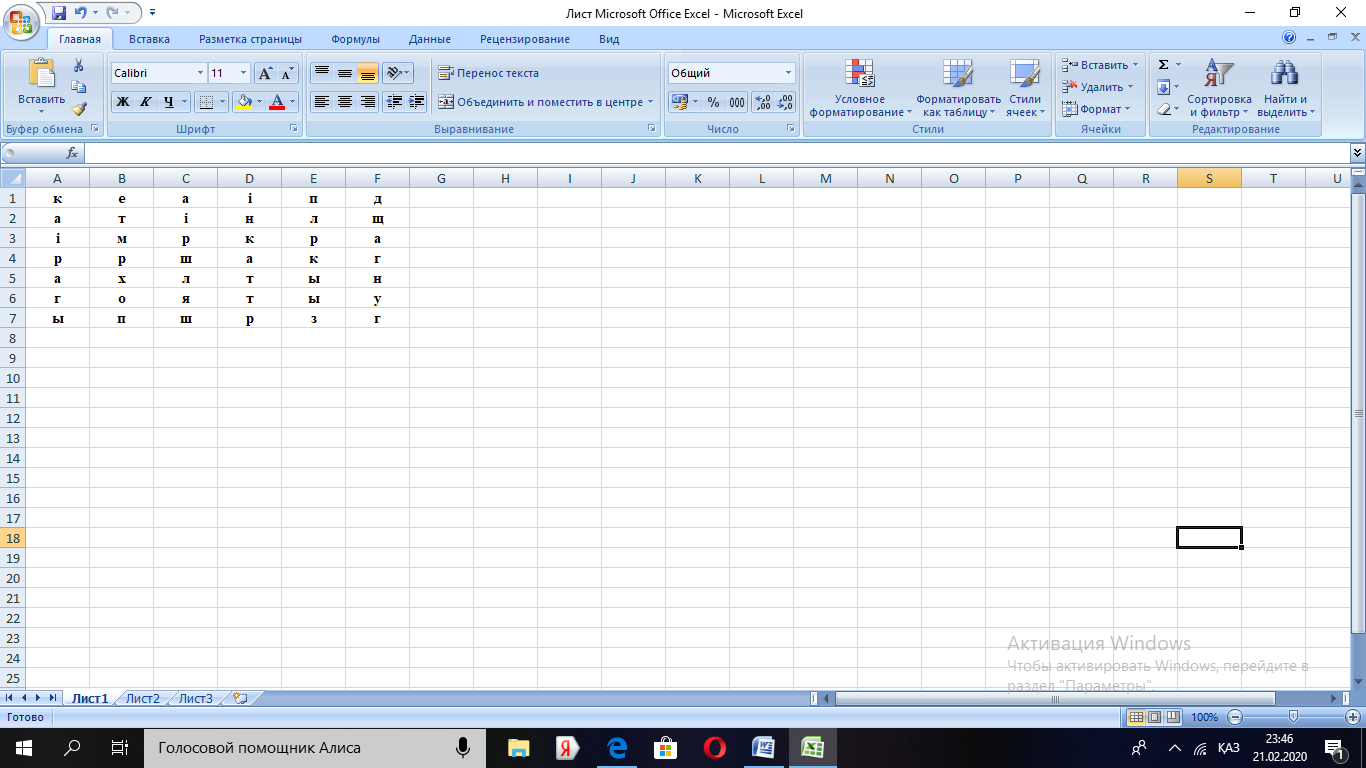
Task: Paste from the clipboard icon
Action: [x=42, y=73]
